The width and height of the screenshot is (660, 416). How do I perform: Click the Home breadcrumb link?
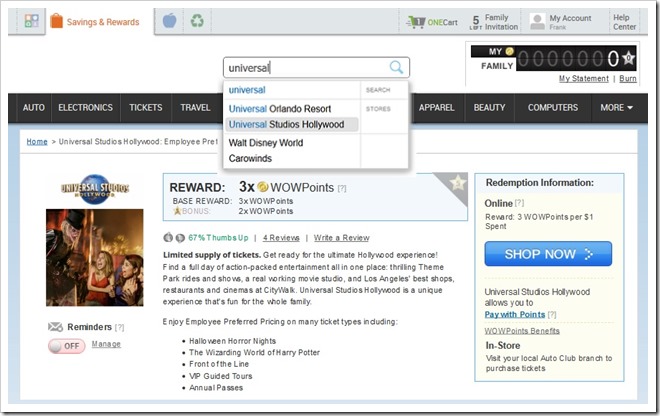click(x=37, y=141)
